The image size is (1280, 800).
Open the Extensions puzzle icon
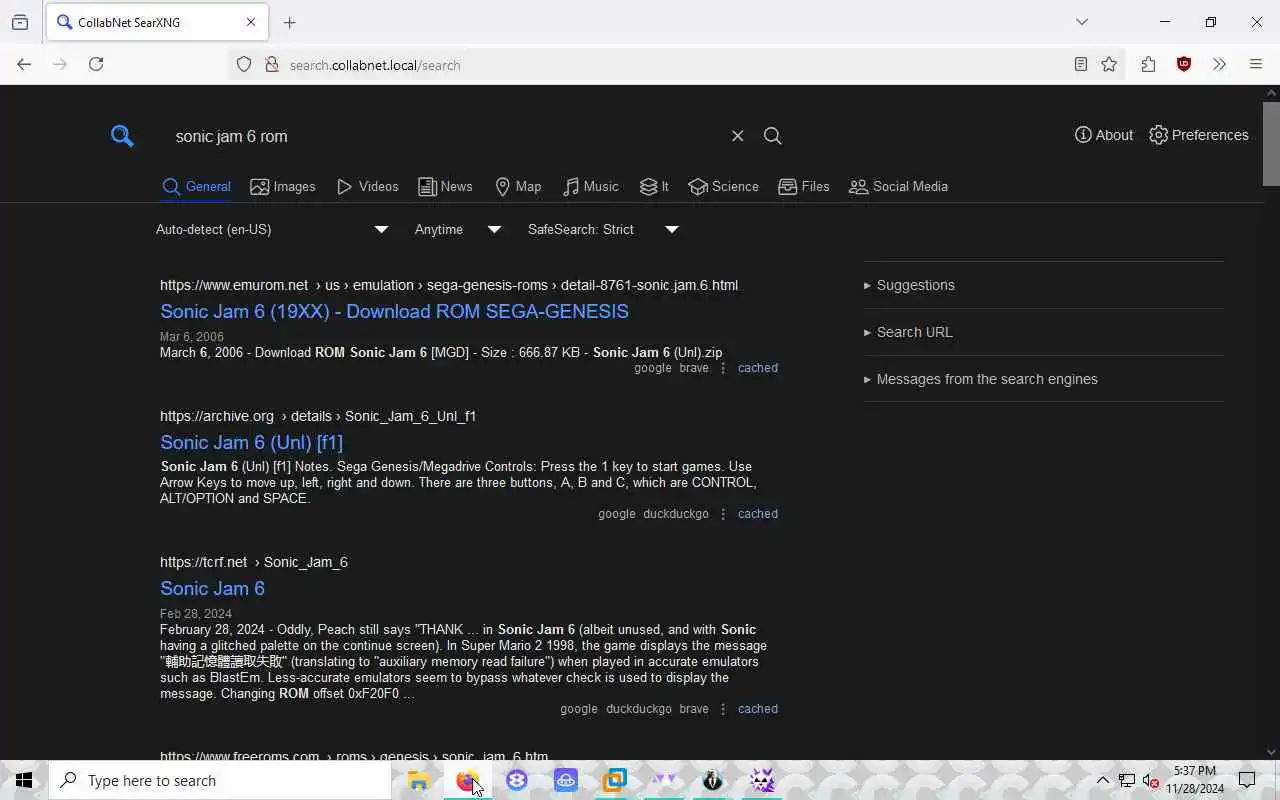tap(1148, 64)
